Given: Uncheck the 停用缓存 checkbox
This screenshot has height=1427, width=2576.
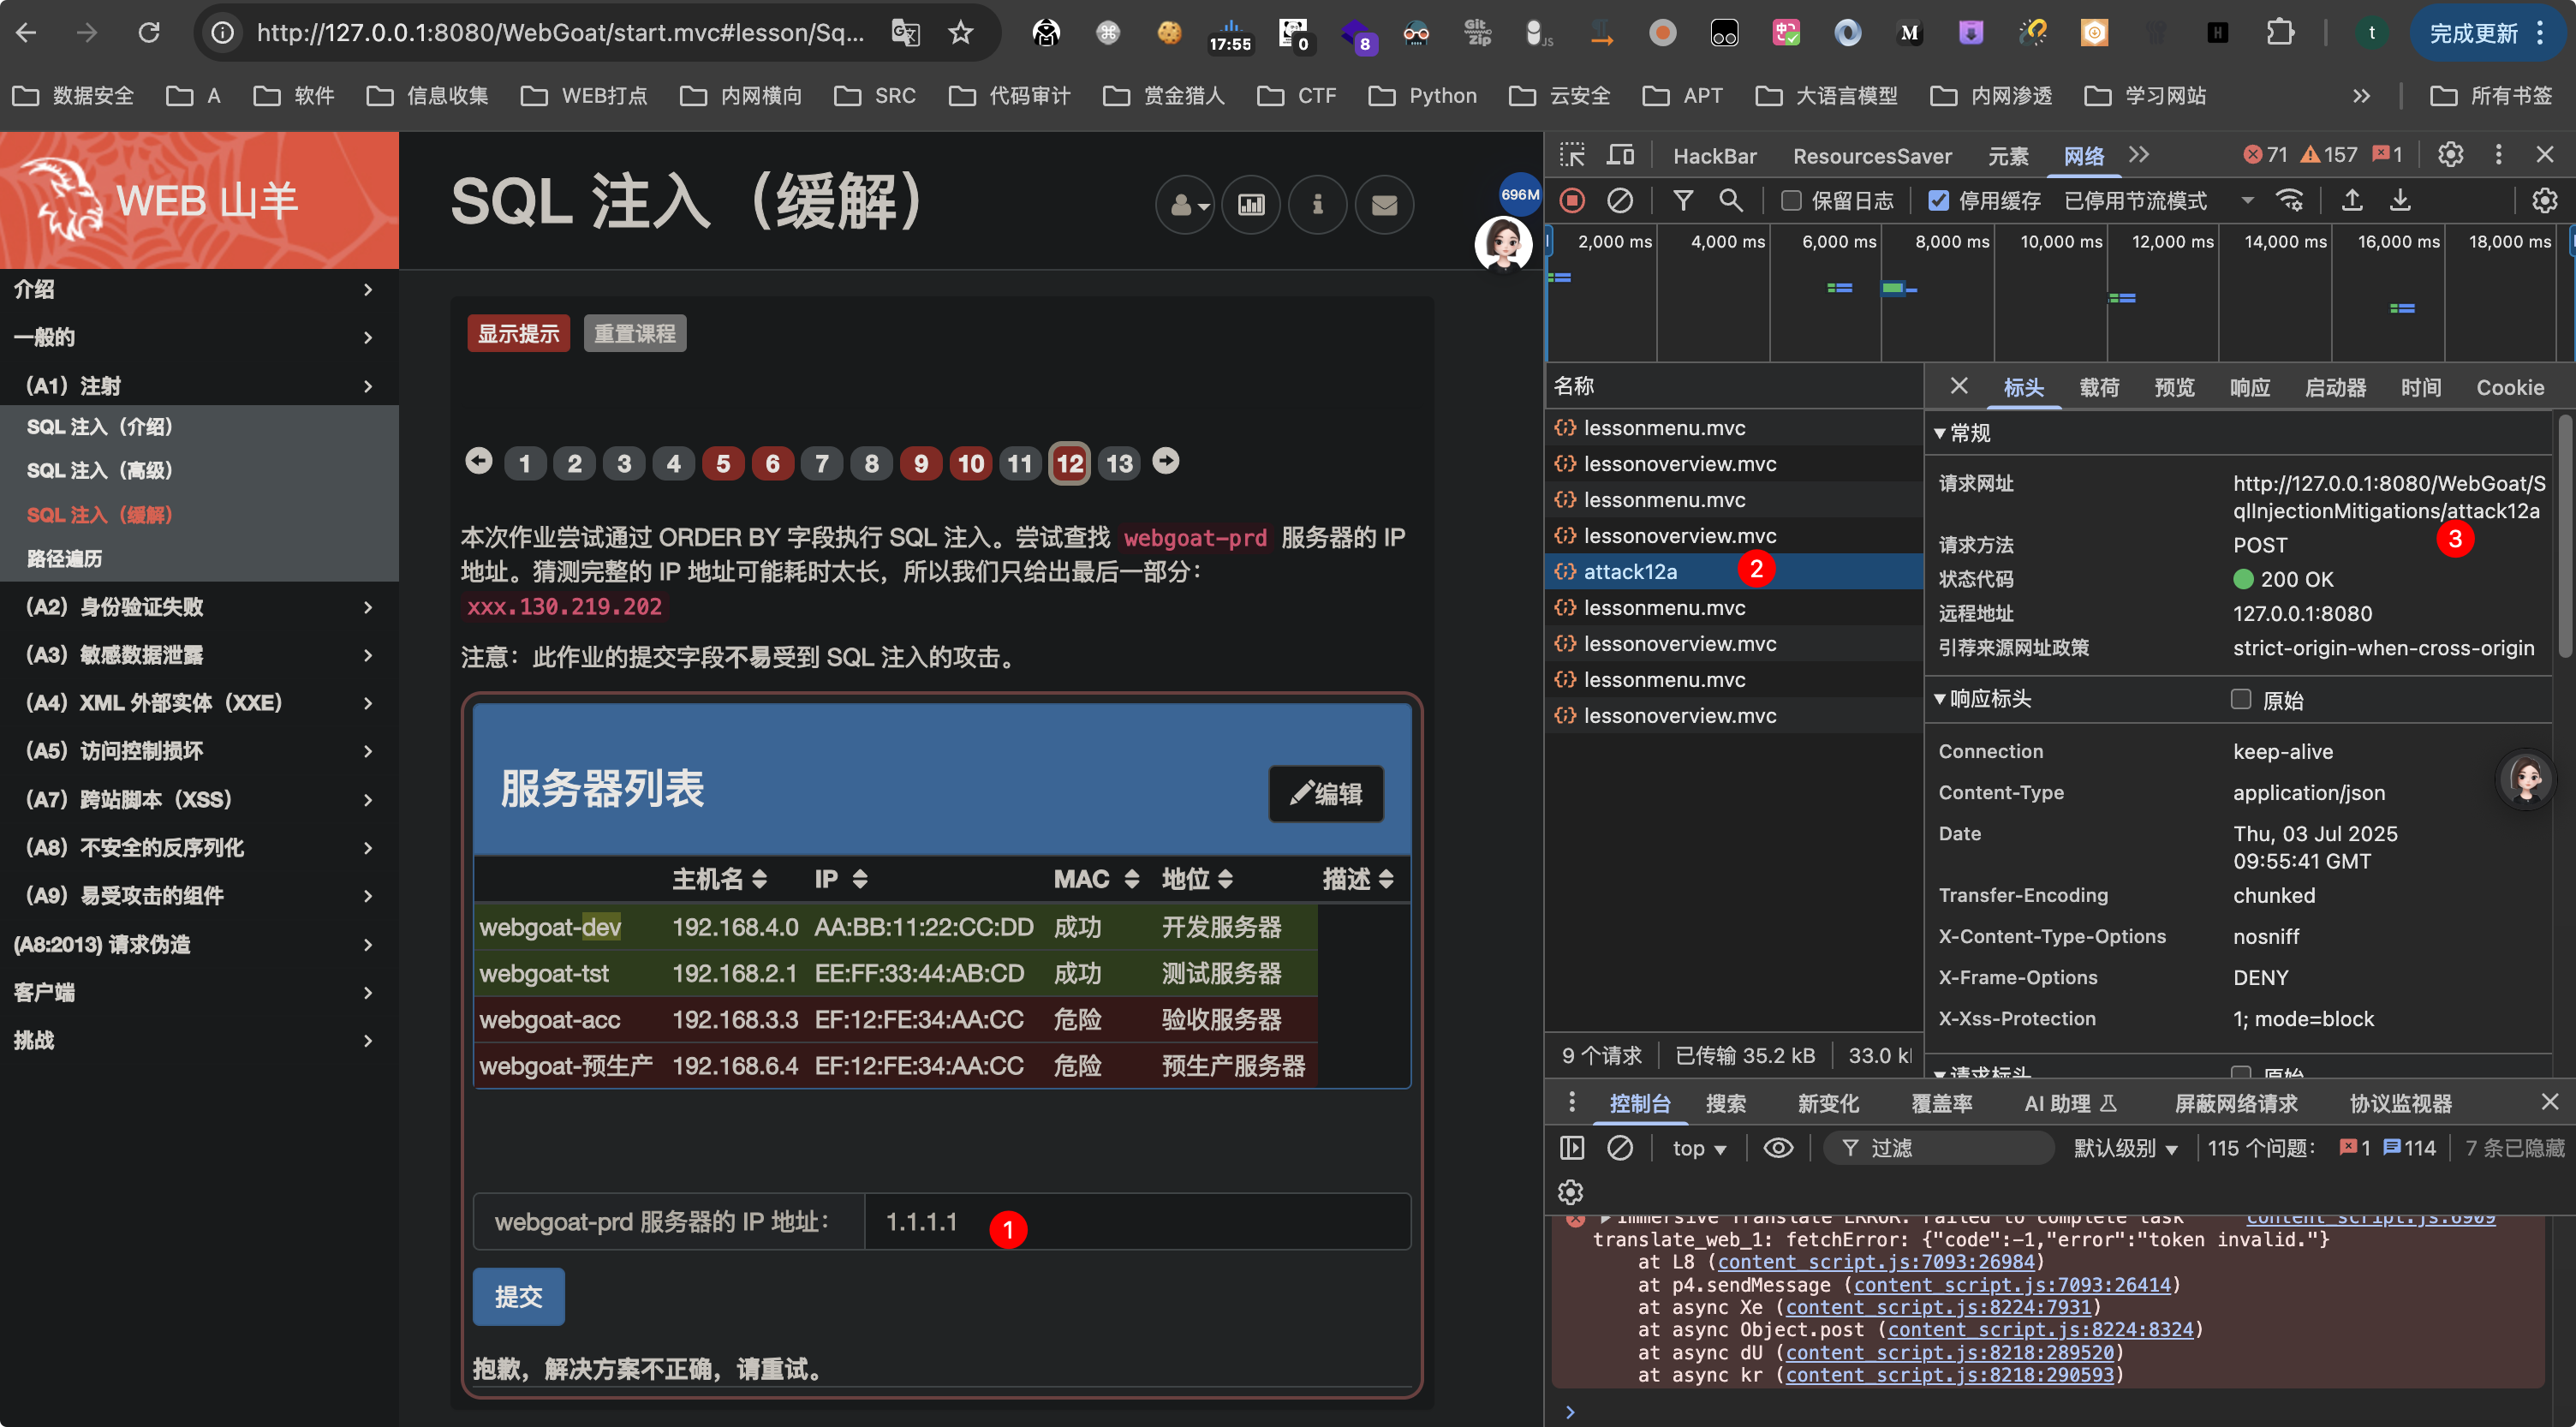Looking at the screenshot, I should 1938,201.
